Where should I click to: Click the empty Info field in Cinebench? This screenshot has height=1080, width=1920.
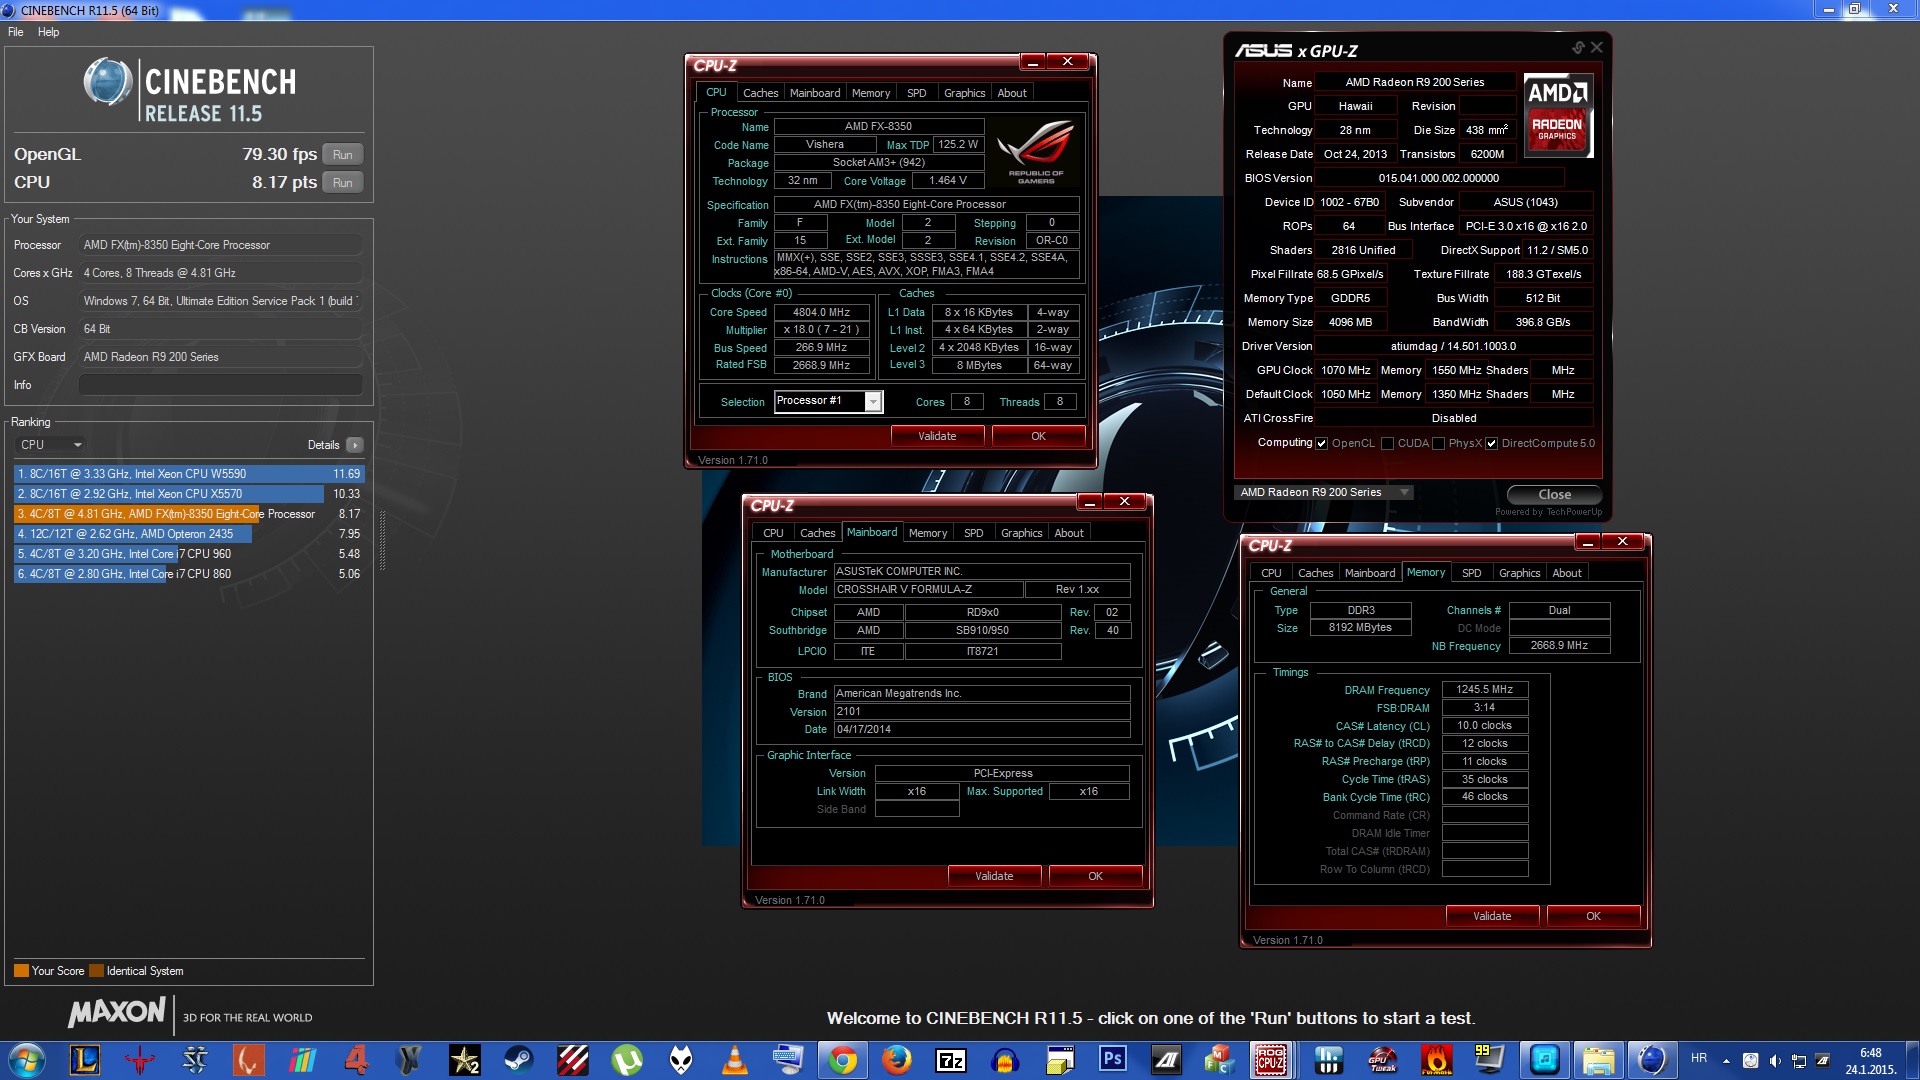(x=220, y=385)
